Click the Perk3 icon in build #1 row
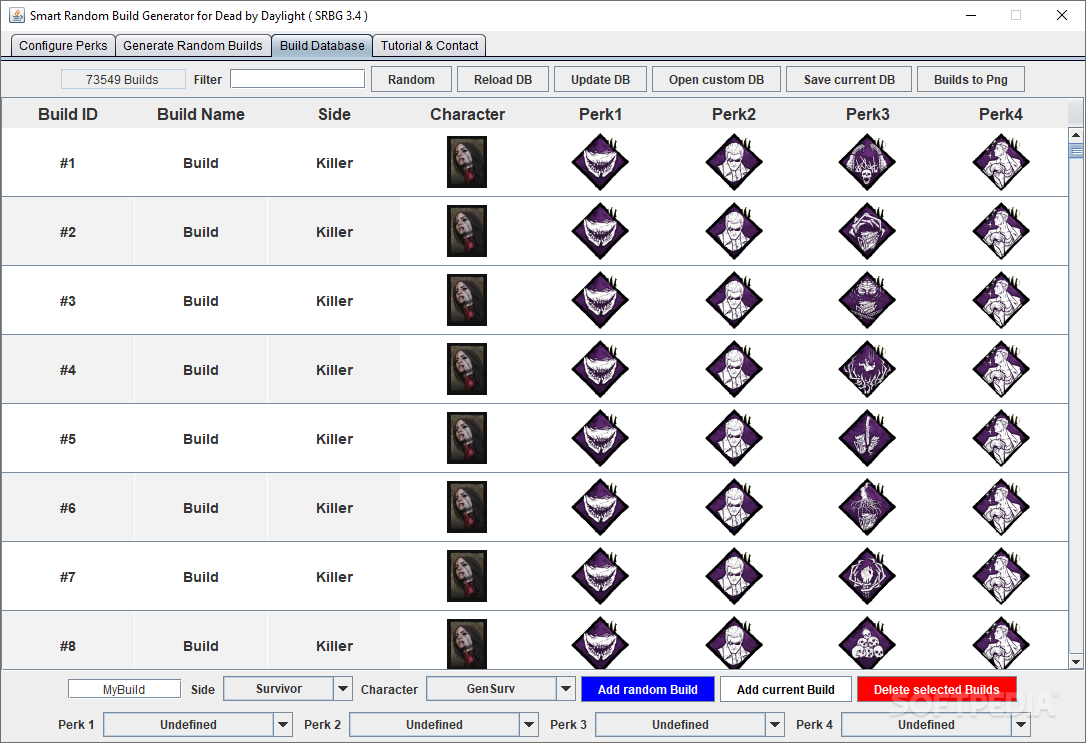The height and width of the screenshot is (743, 1086). coord(867,162)
